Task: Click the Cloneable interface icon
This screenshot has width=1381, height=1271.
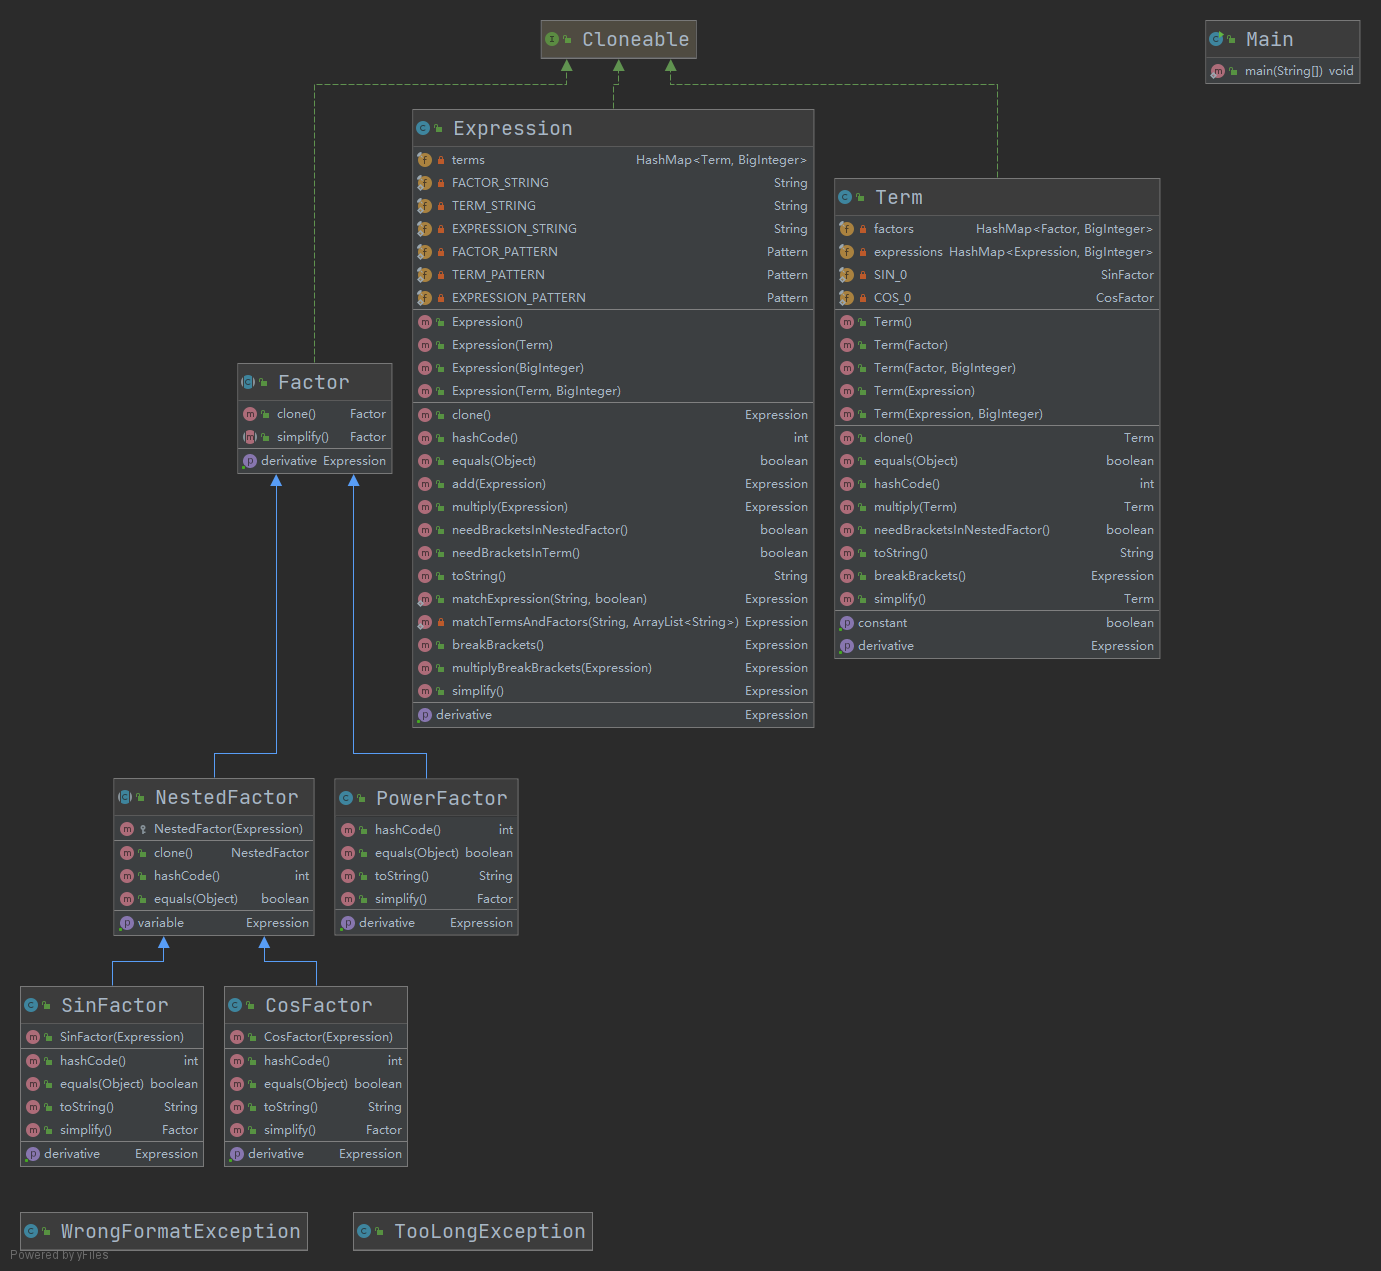Action: [552, 39]
